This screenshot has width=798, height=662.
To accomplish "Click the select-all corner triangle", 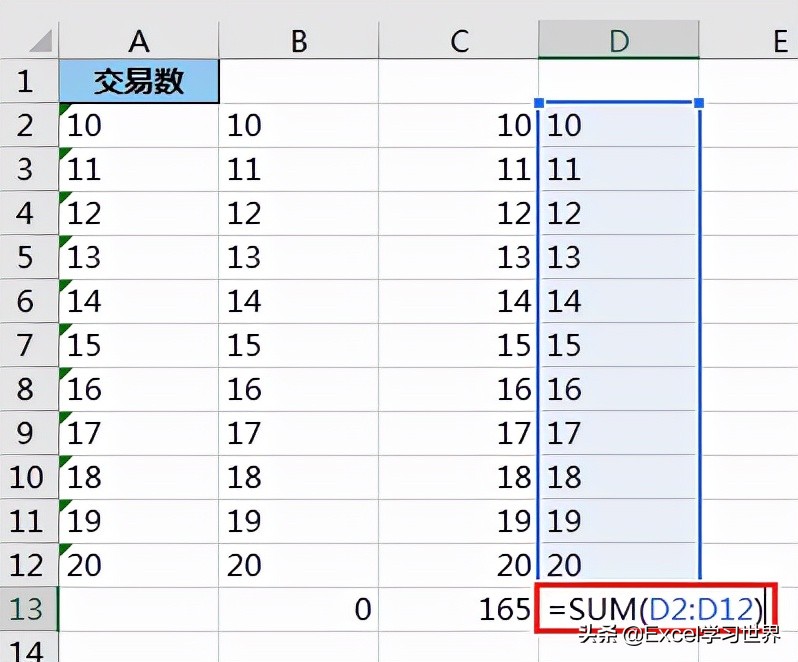I will 41,41.
